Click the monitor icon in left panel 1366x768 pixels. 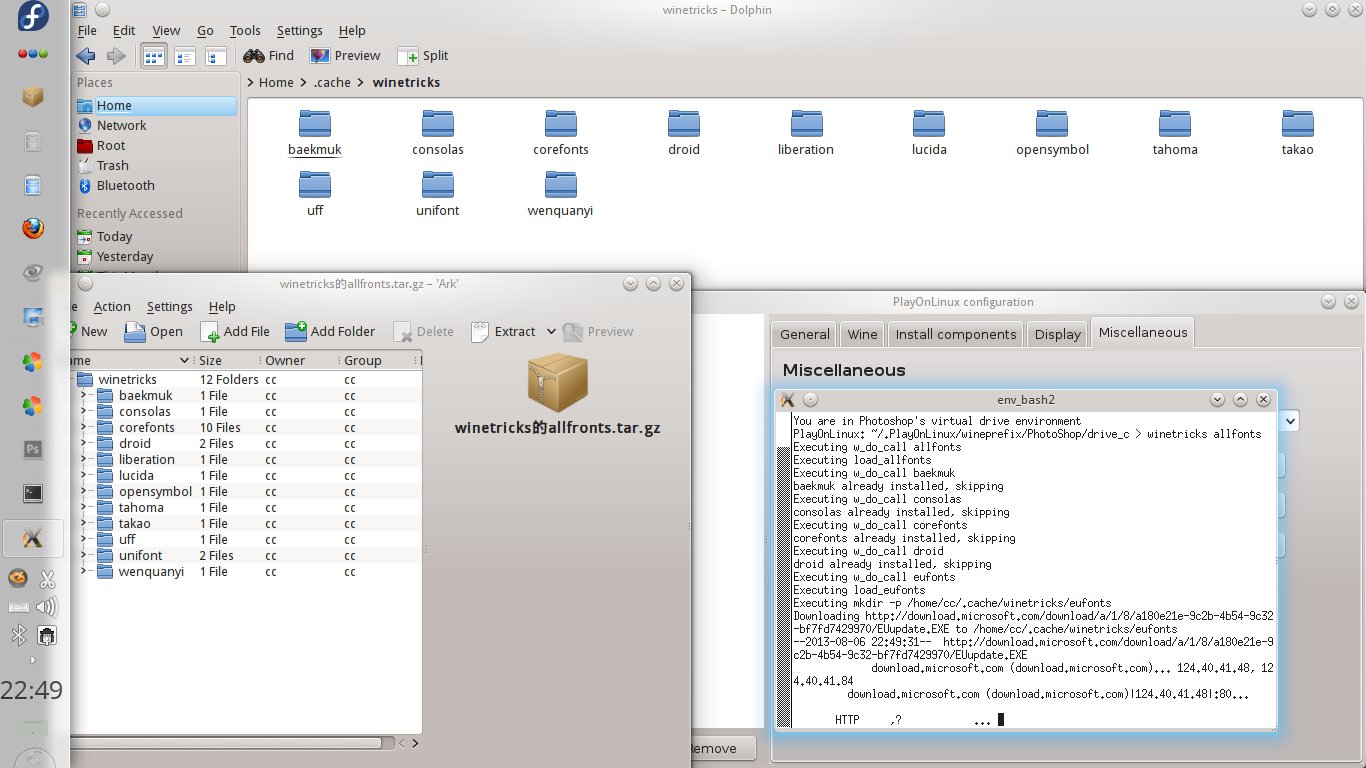[x=33, y=317]
